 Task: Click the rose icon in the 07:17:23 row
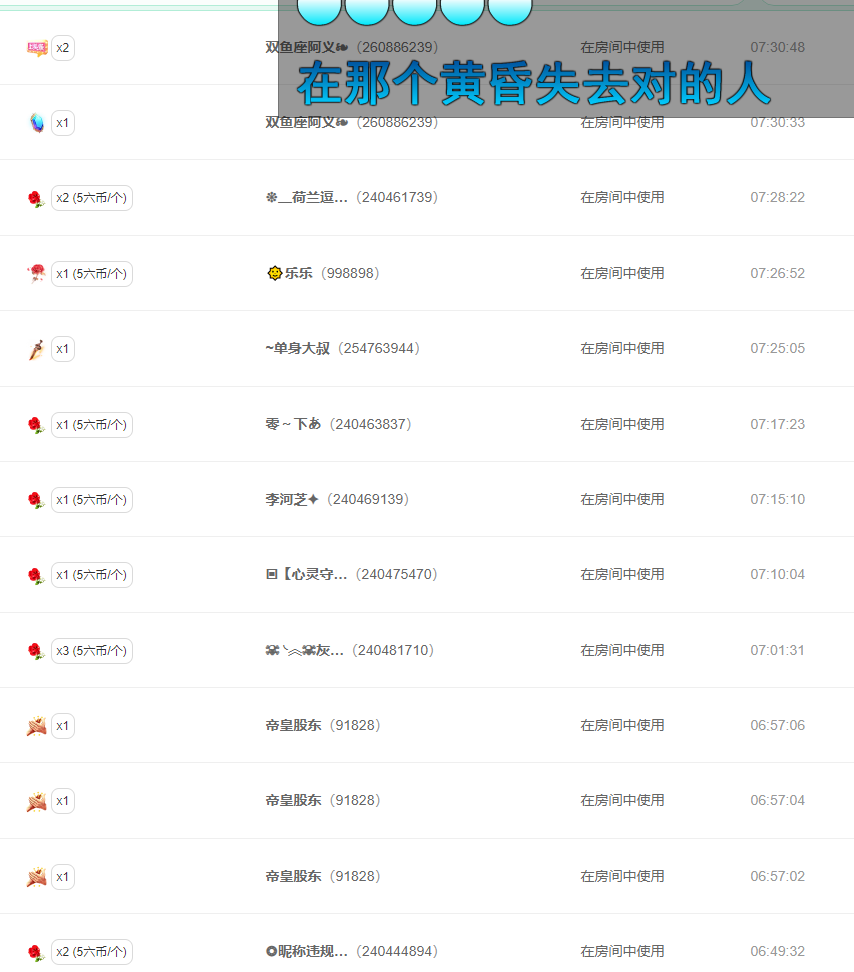36,425
